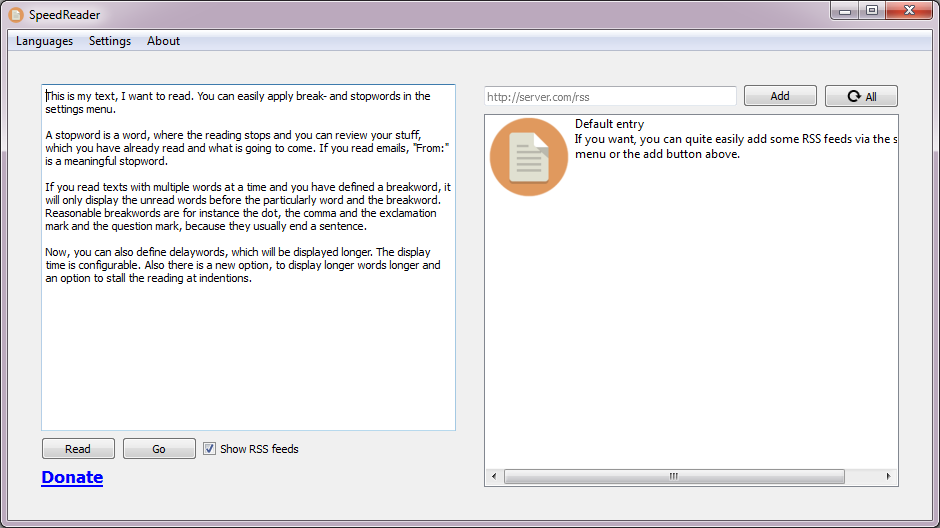Refresh all feeds with the All button
This screenshot has height=528, width=940.
click(861, 96)
